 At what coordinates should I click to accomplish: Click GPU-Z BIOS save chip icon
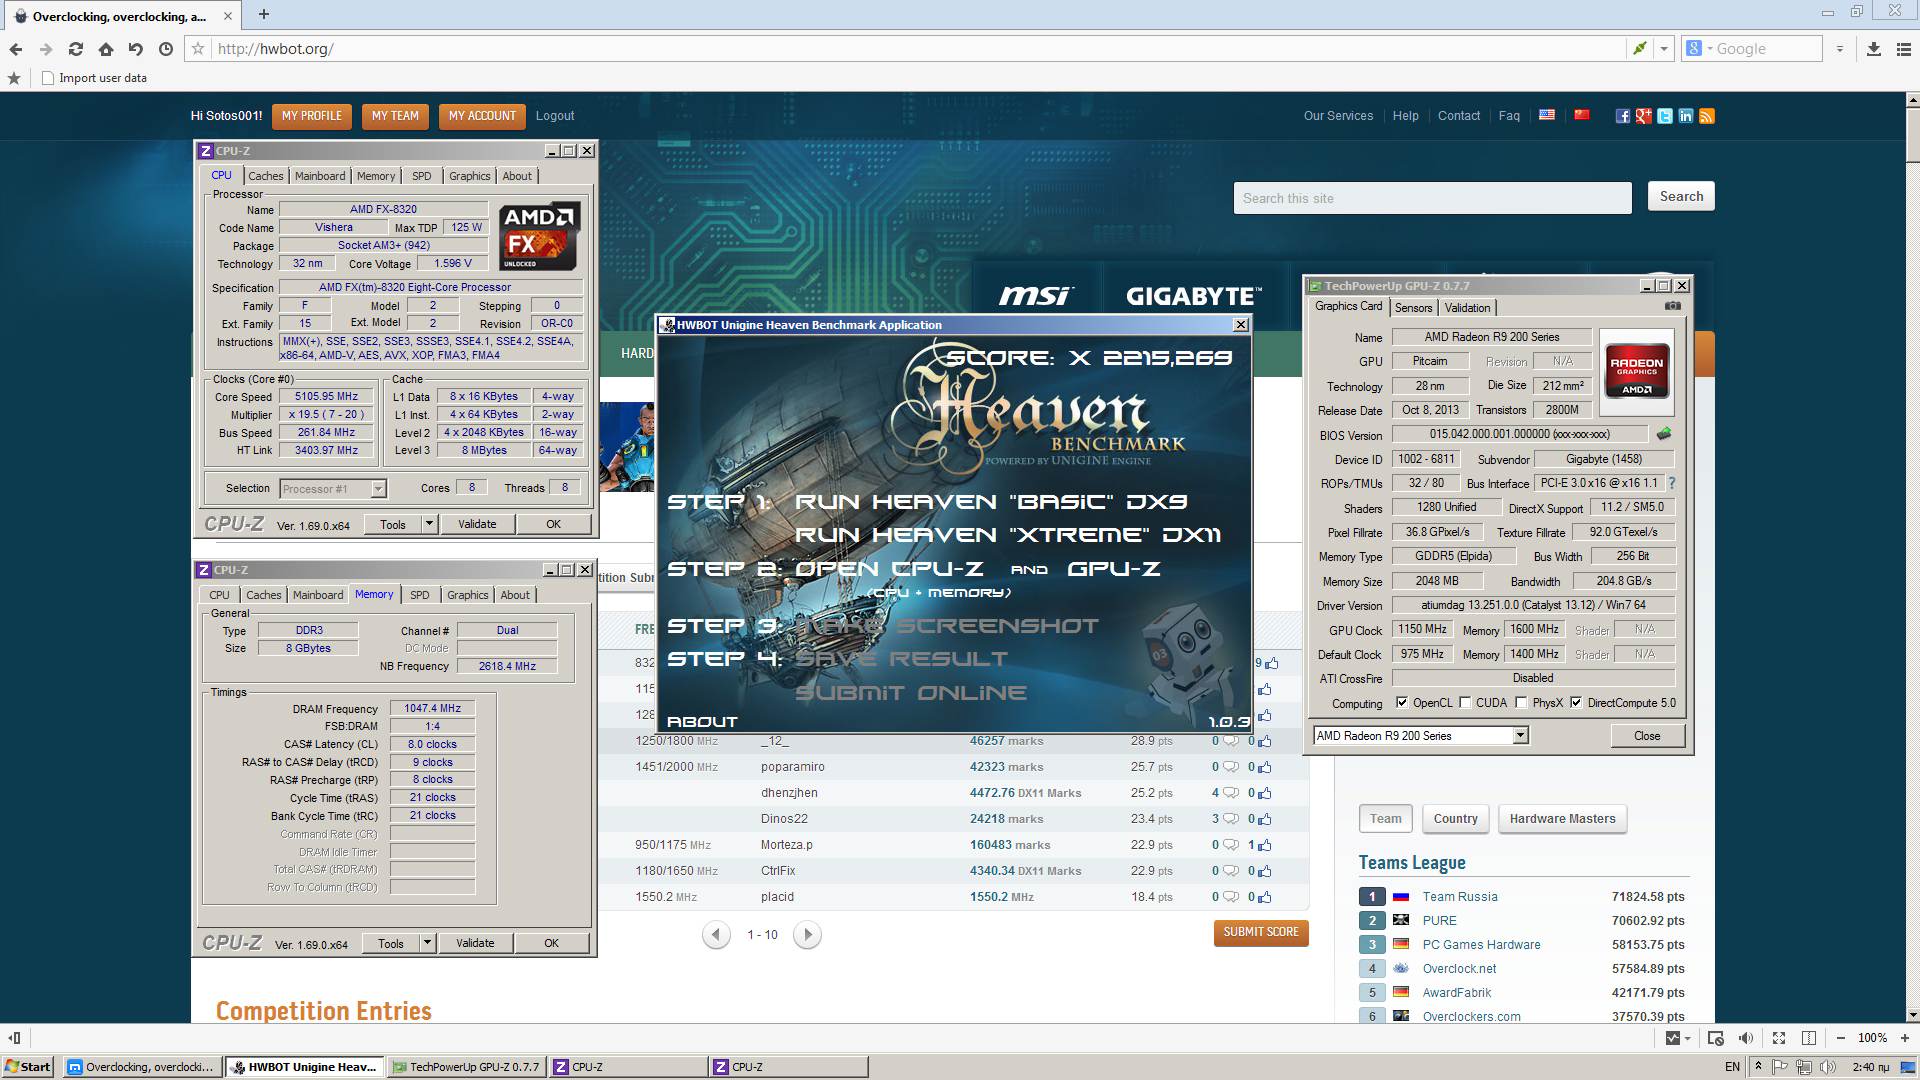1663,434
